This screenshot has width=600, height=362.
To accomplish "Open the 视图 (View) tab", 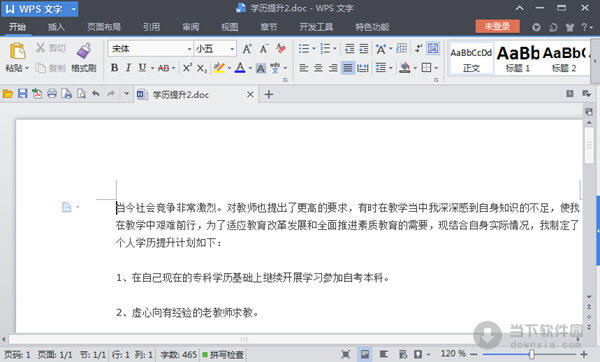I will [230, 27].
